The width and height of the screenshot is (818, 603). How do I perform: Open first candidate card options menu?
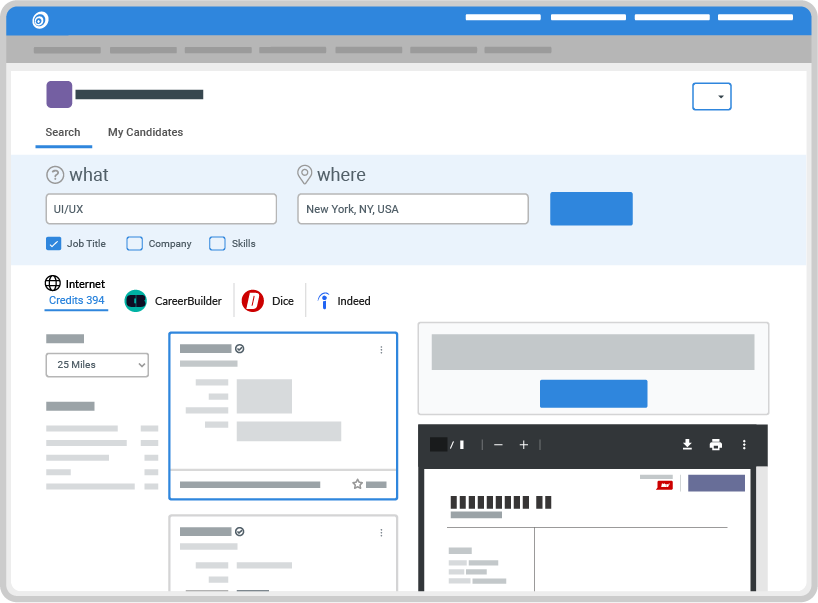pyautogui.click(x=381, y=350)
